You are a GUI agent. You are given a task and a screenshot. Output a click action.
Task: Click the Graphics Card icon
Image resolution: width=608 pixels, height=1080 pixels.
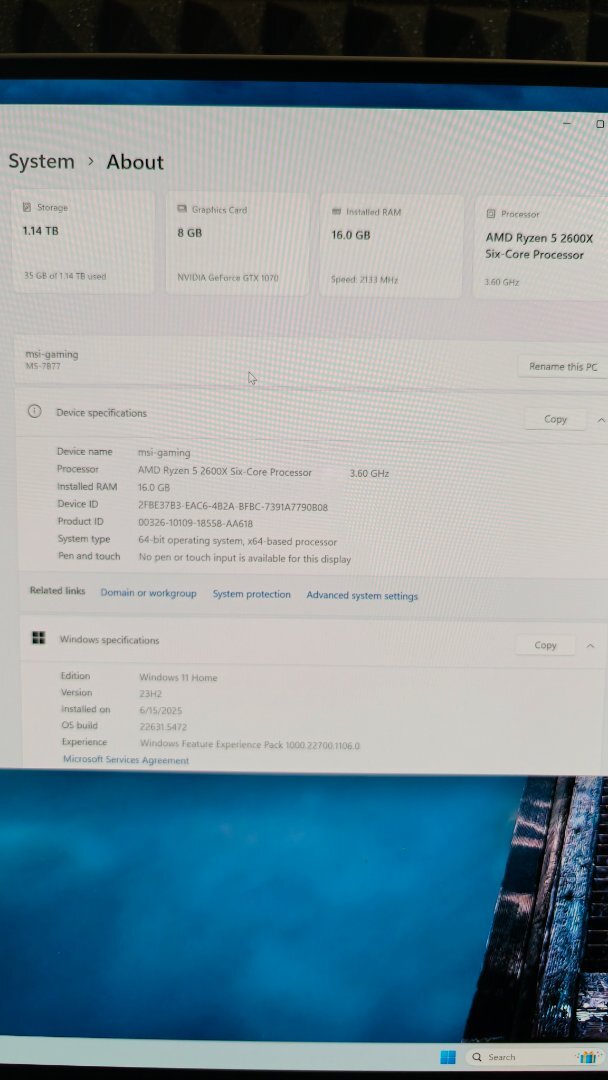click(x=182, y=209)
